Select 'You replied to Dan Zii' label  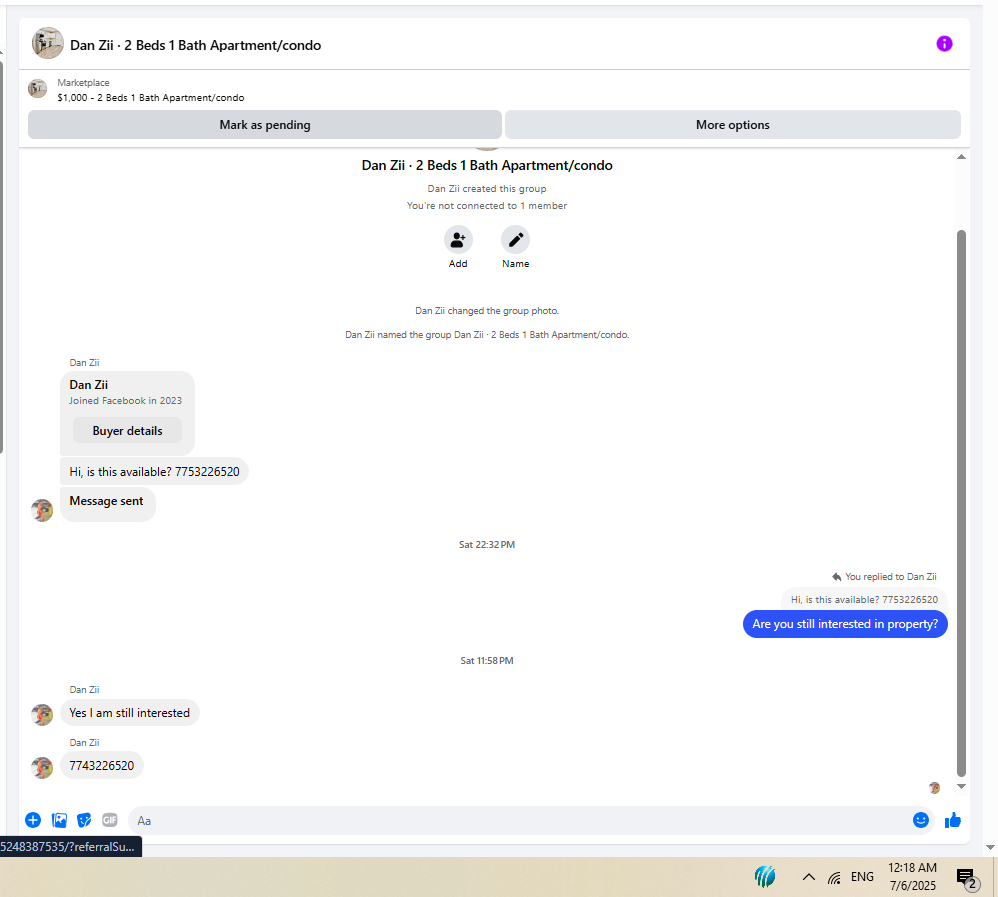pos(890,577)
